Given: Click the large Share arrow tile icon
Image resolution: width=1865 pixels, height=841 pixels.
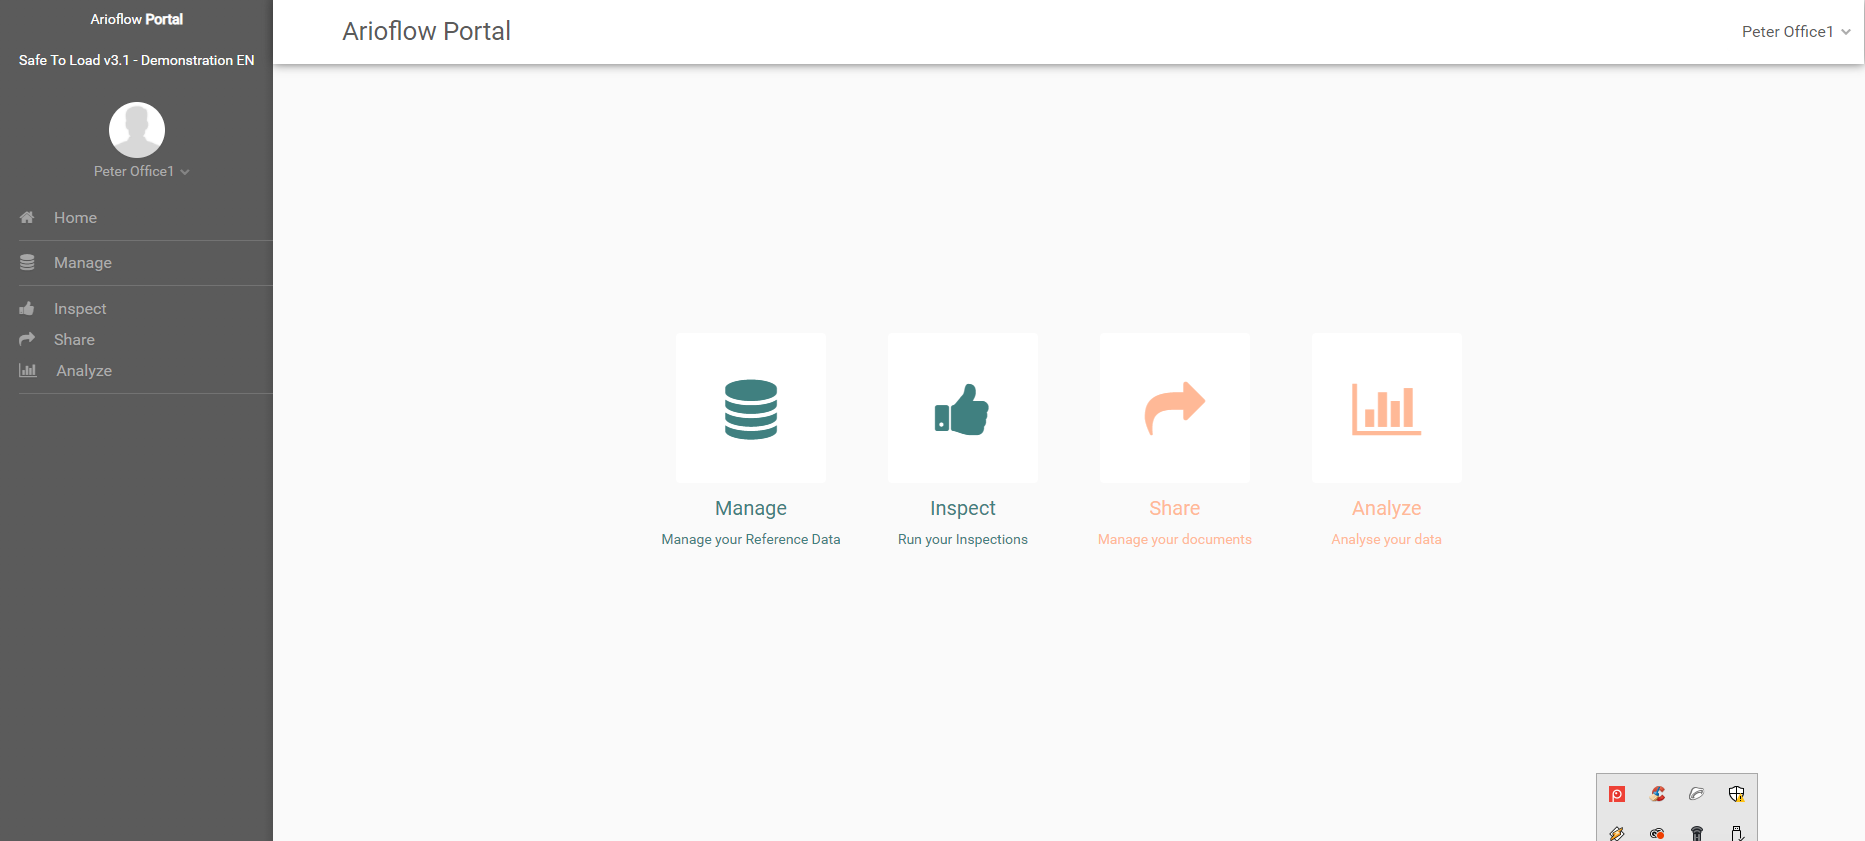Looking at the screenshot, I should (1175, 408).
